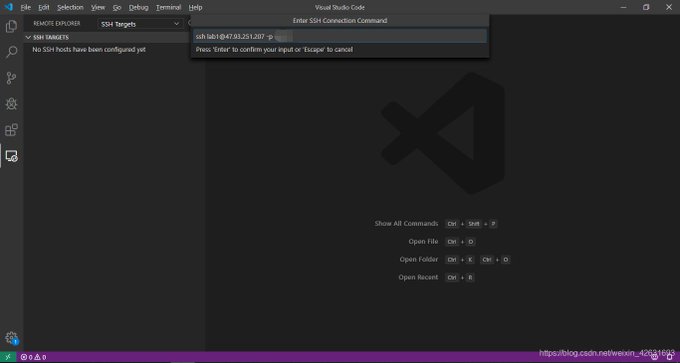Click the REMOTE EXPLORER panel title
Viewport: 680px width, 363px height.
pos(57,24)
